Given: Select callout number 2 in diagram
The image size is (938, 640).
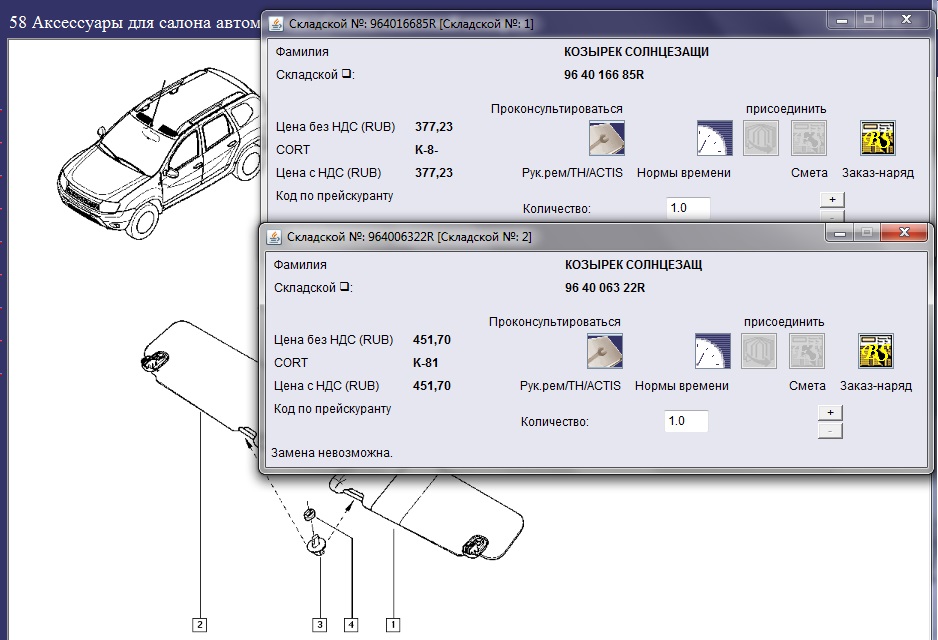Looking at the screenshot, I should coord(200,625).
